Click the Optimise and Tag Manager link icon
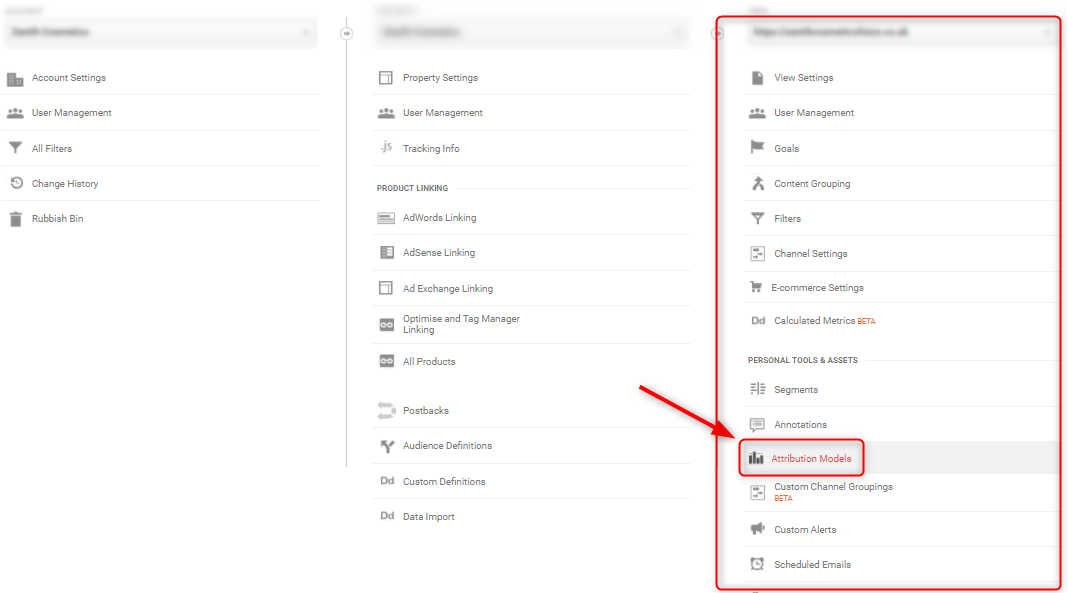Image resolution: width=1068 pixels, height=593 pixels. pyautogui.click(x=386, y=325)
